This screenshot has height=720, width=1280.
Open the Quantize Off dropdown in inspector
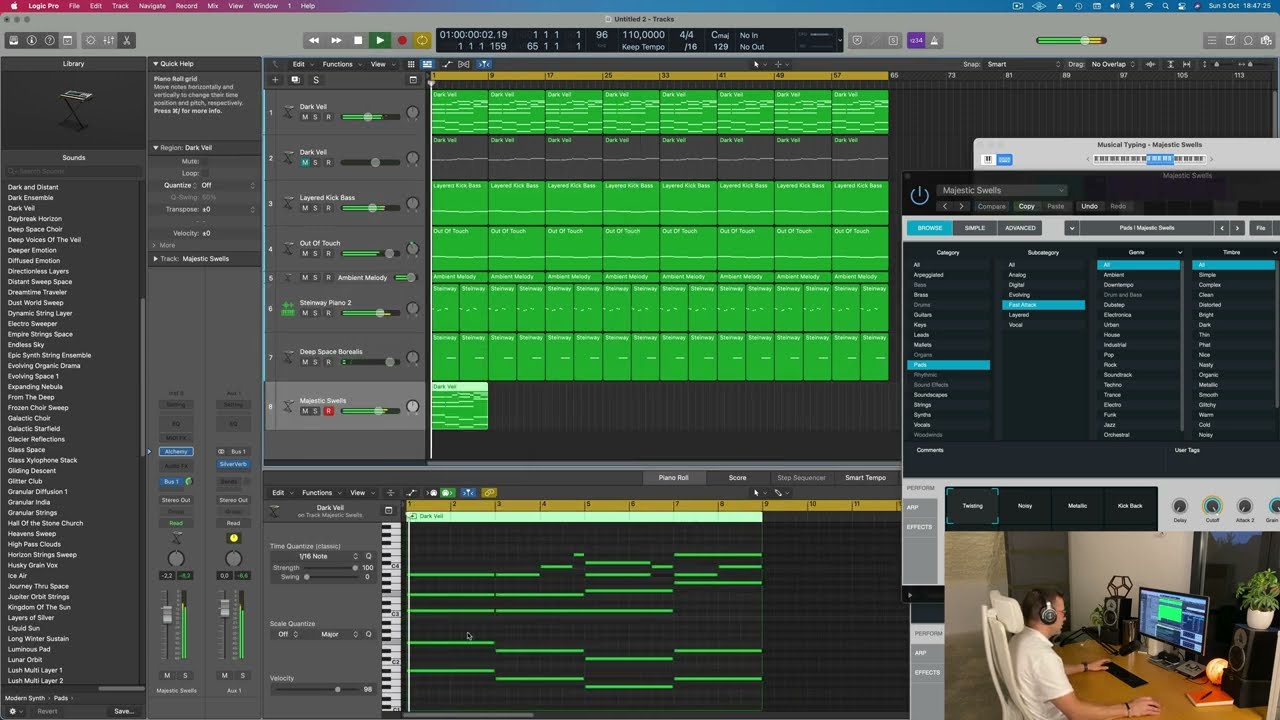click(228, 185)
